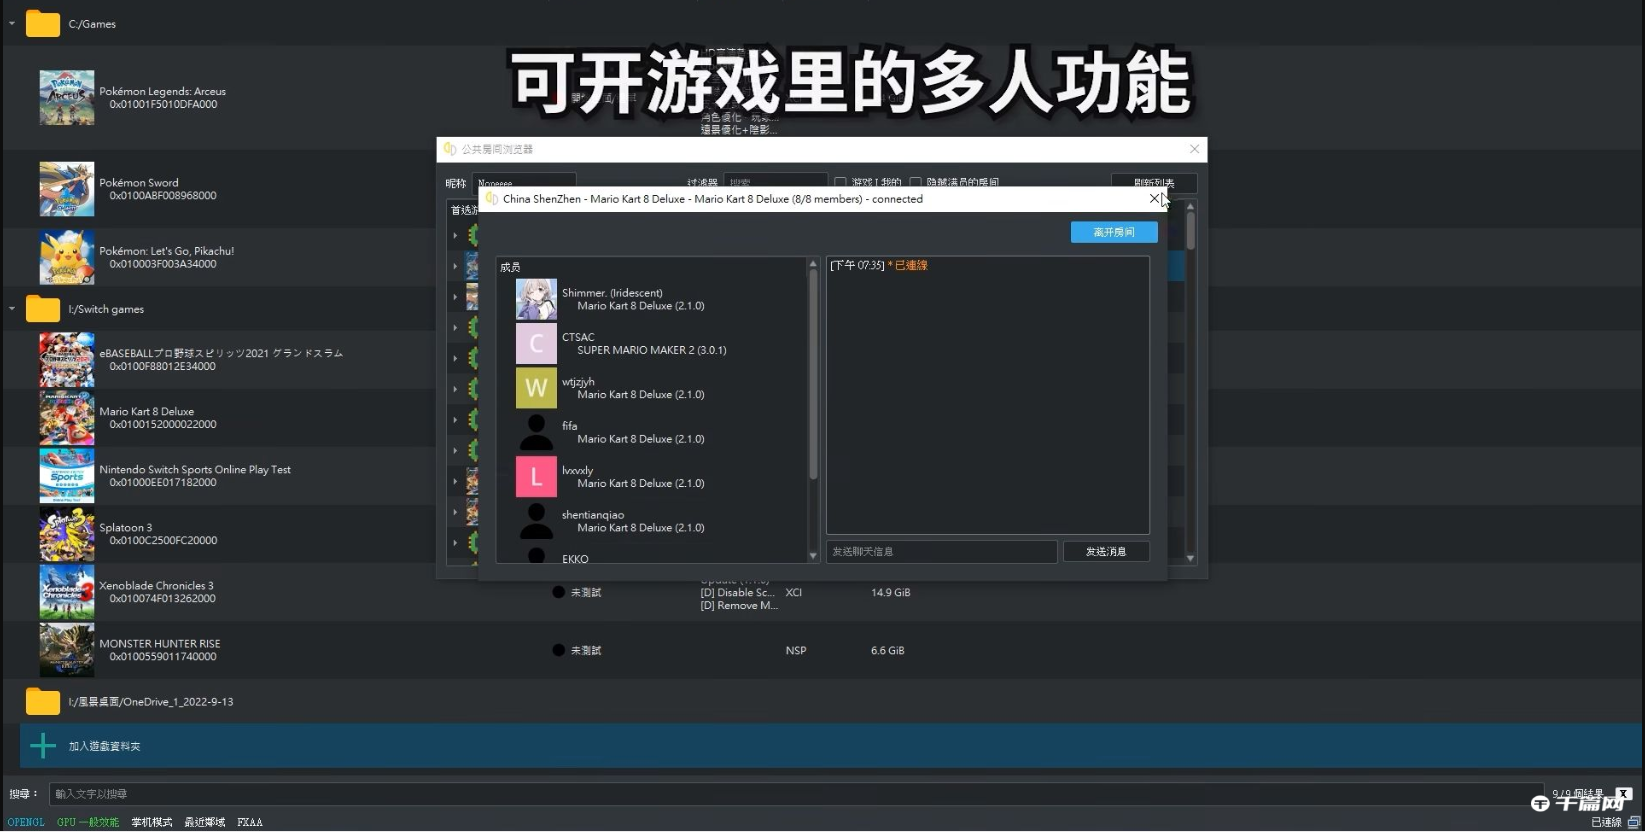Select the Xenoblade Chronicles 3 game icon
The image size is (1645, 832).
pyautogui.click(x=67, y=591)
